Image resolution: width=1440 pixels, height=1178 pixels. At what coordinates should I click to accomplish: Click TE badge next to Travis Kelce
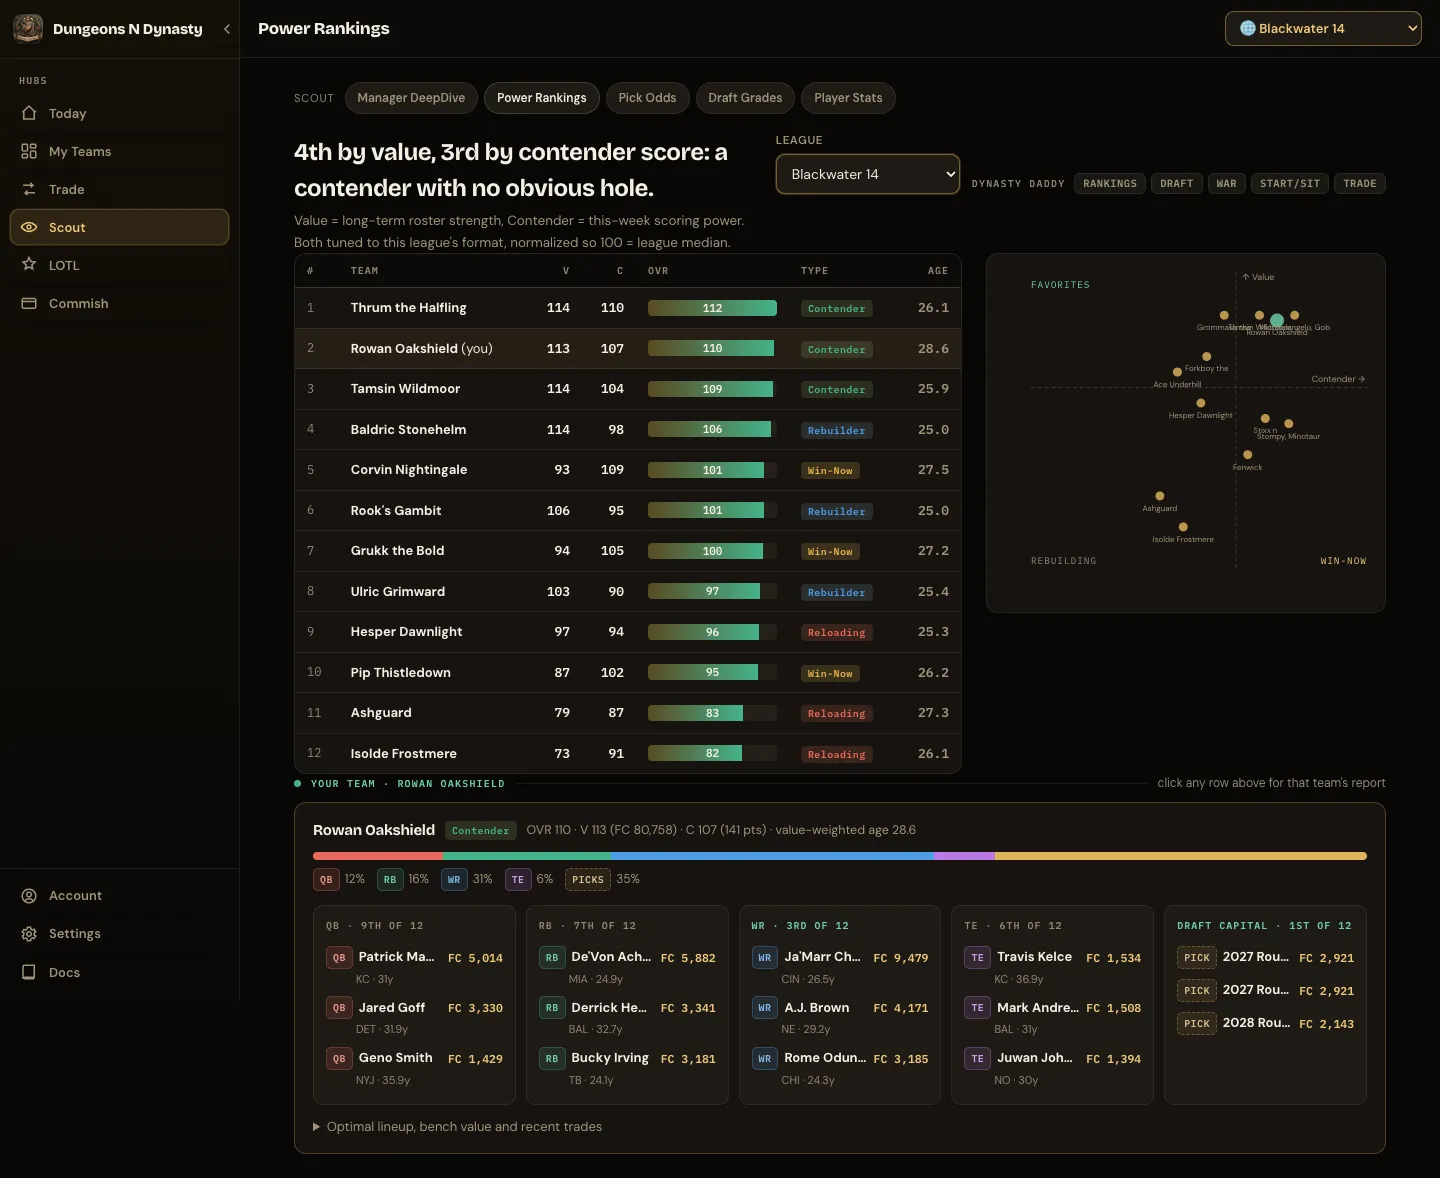(x=977, y=958)
